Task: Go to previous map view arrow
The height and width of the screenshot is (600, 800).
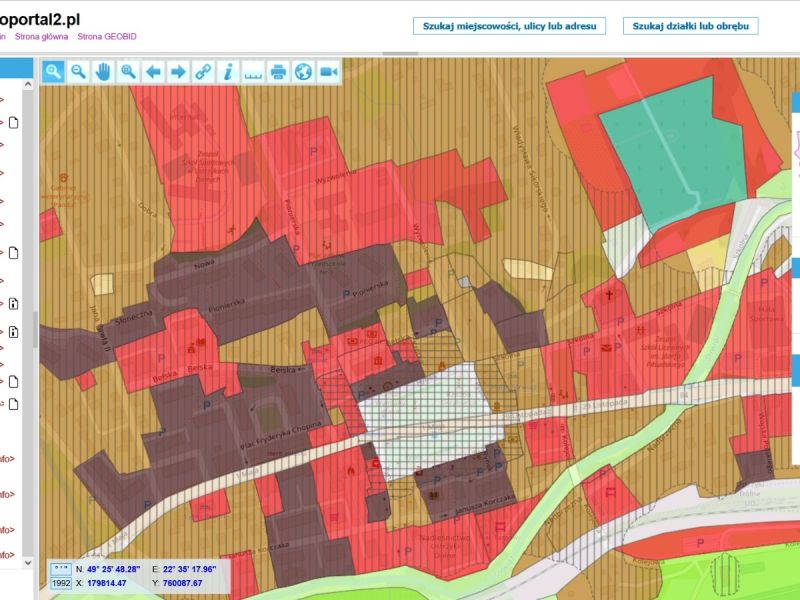Action: [153, 71]
